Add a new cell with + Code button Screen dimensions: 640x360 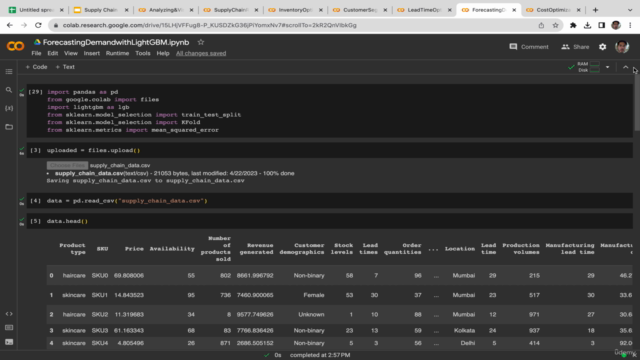coord(36,67)
